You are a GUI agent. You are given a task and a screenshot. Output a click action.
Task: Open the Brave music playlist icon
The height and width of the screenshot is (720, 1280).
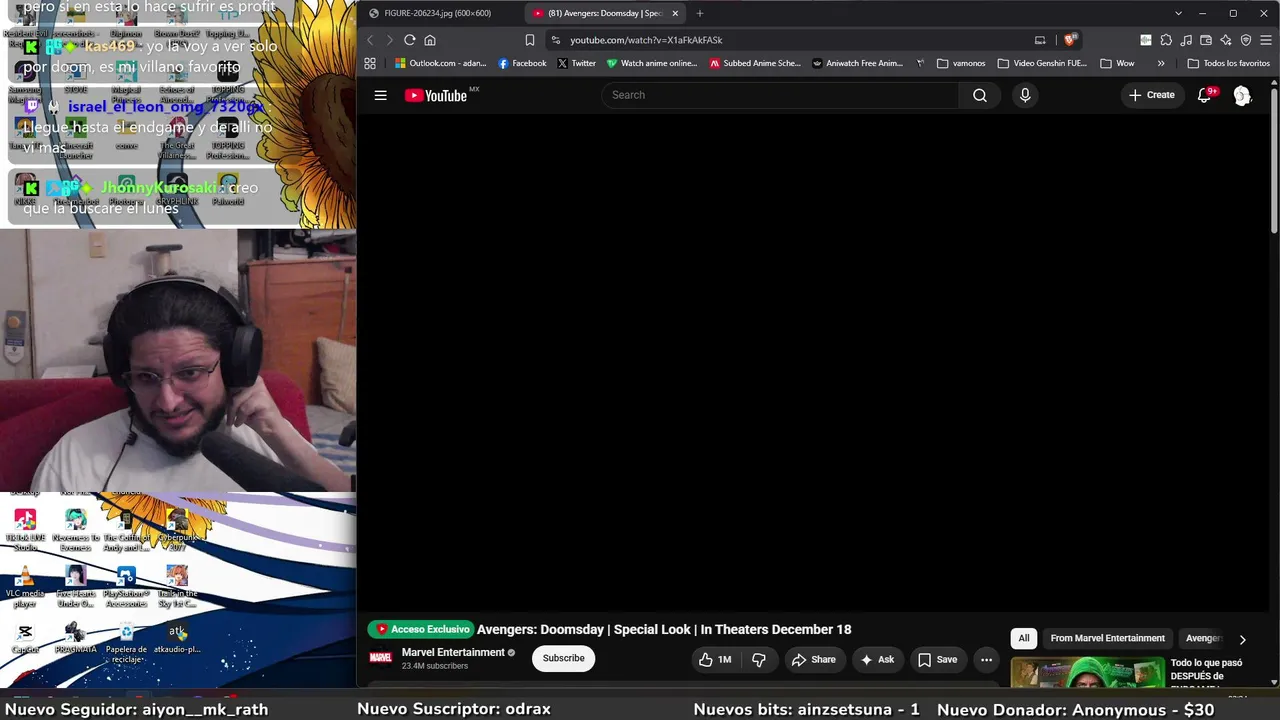(1186, 40)
